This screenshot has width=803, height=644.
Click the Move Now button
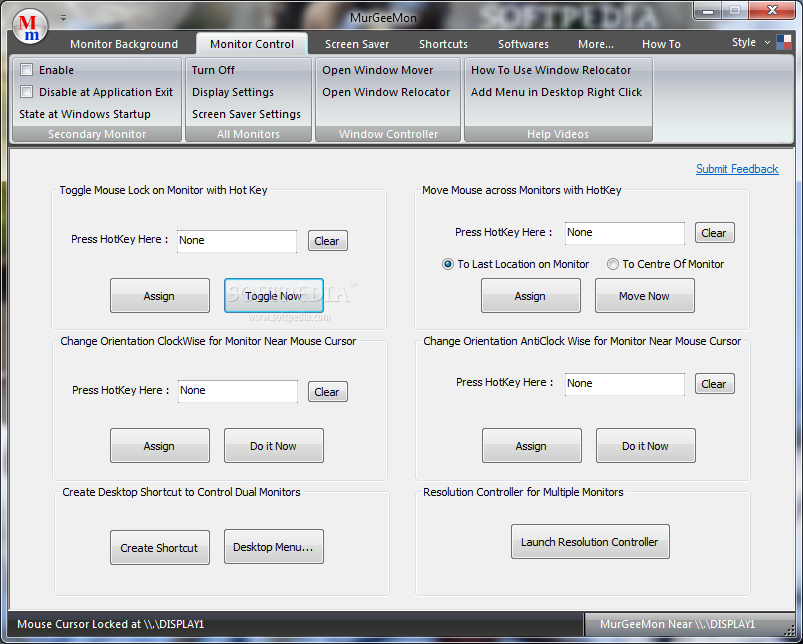644,296
